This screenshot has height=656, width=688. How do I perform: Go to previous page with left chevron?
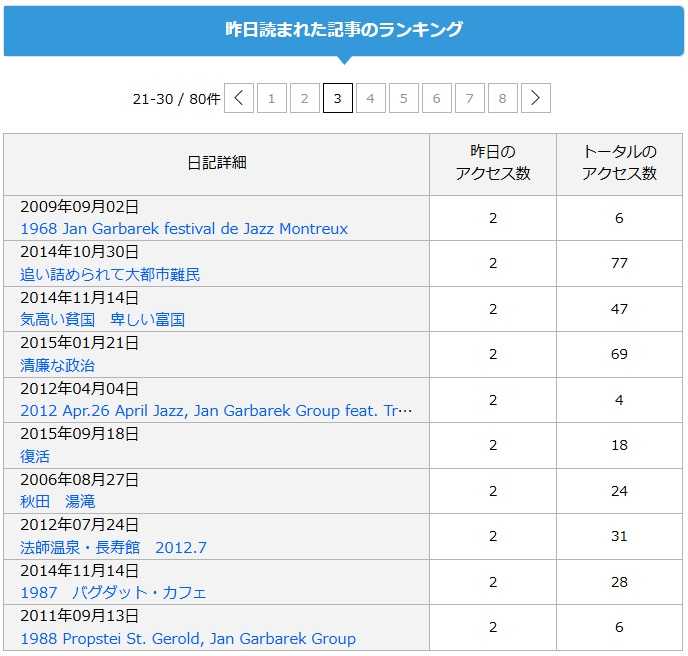(239, 98)
